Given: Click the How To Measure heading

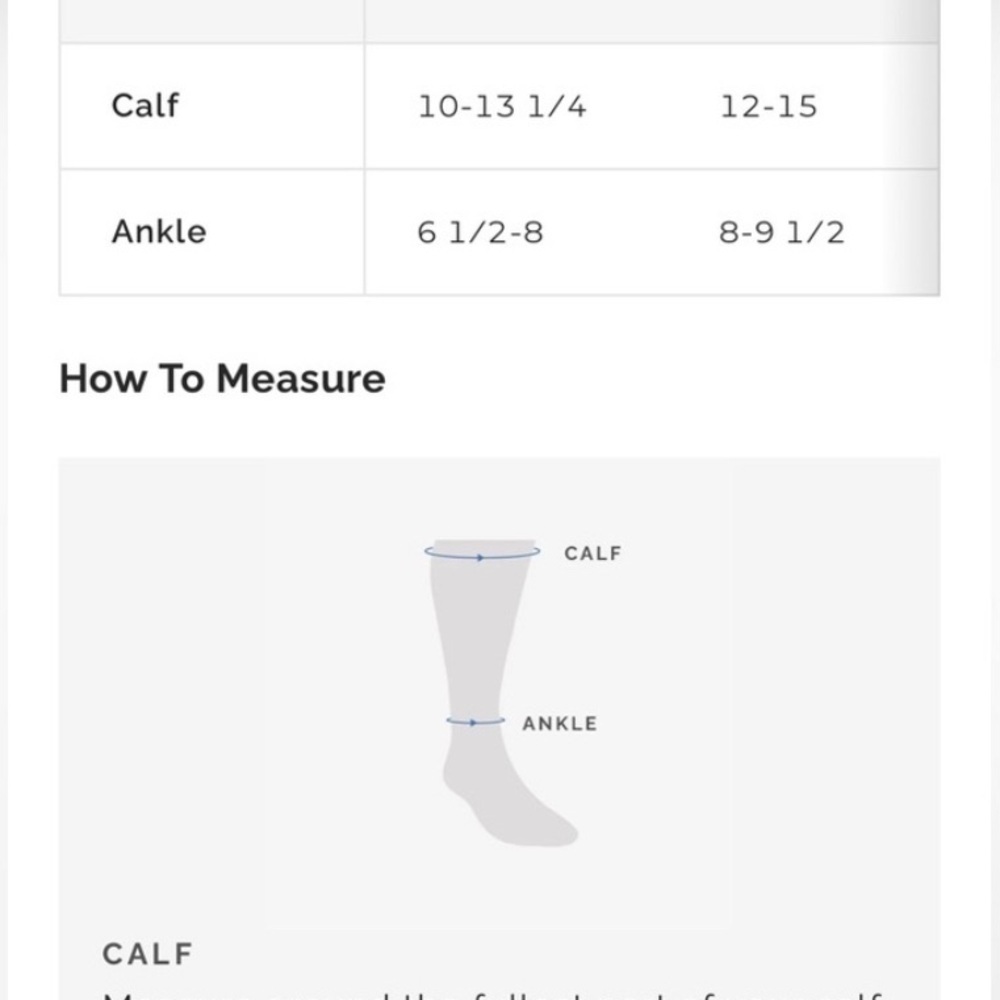Looking at the screenshot, I should [222, 378].
